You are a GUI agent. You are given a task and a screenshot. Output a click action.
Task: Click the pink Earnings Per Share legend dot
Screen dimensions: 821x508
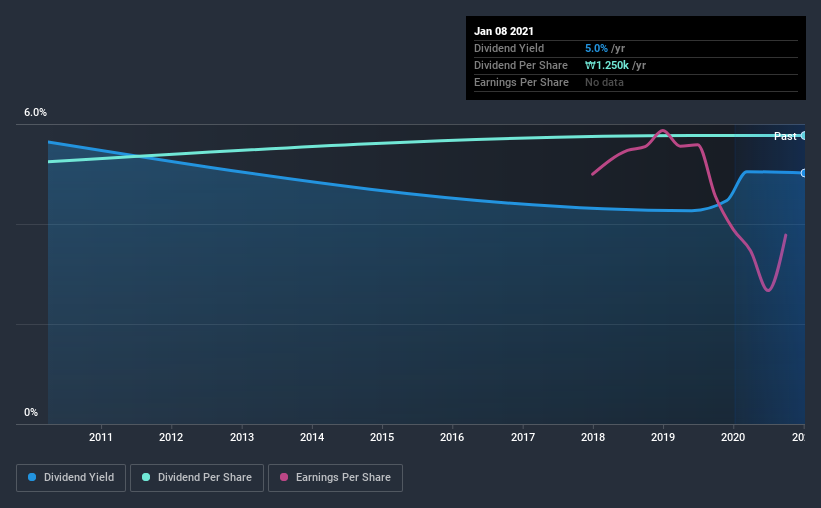pyautogui.click(x=284, y=477)
